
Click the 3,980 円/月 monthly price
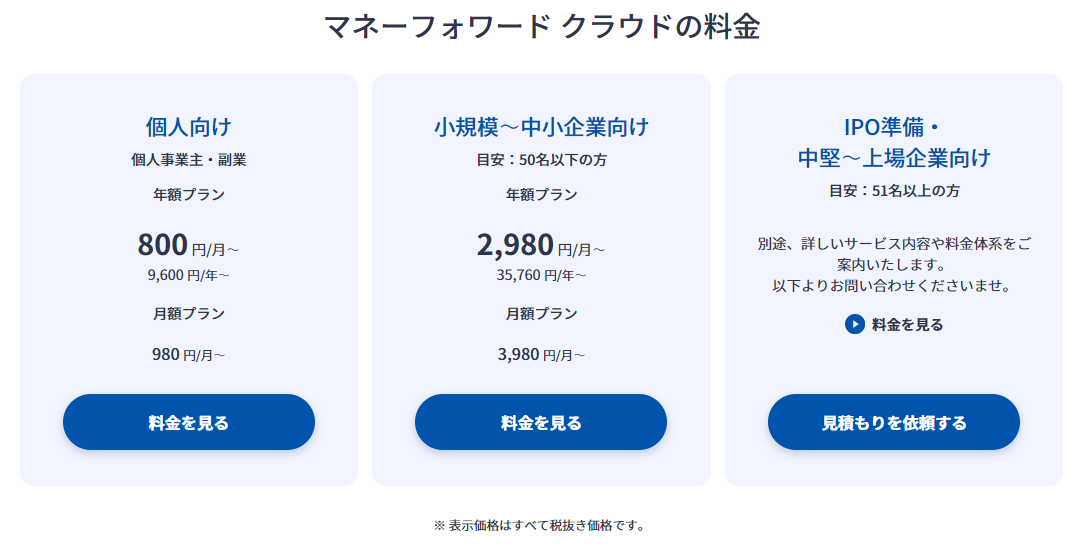click(541, 354)
